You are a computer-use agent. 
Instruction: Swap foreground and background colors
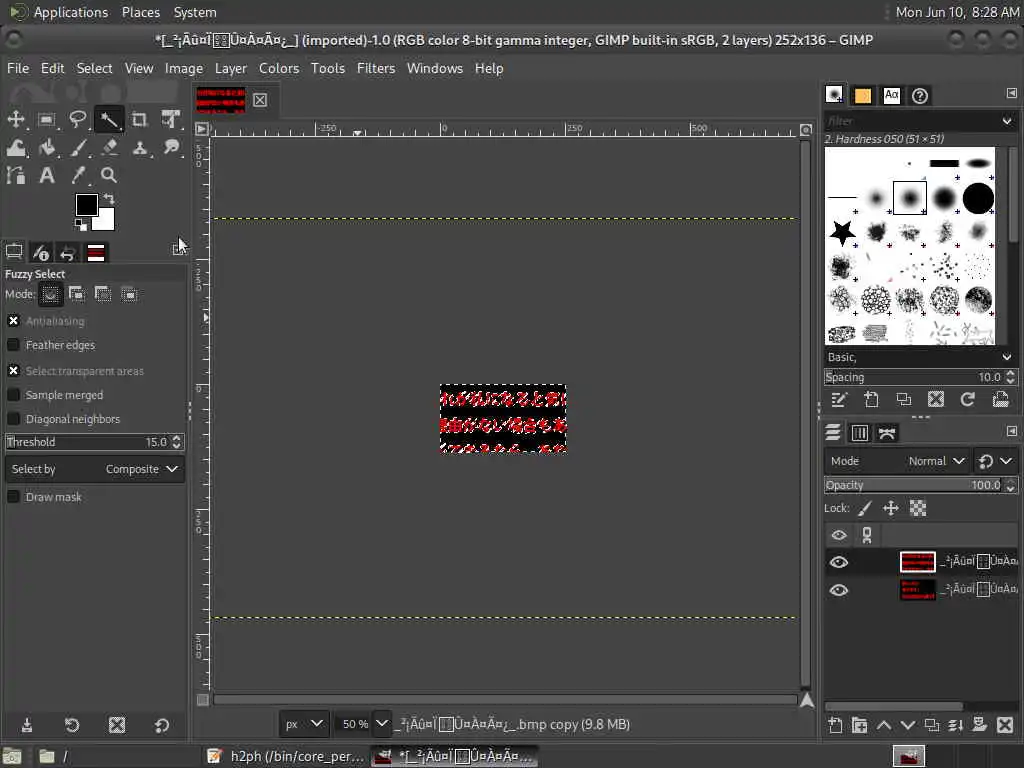(x=109, y=198)
